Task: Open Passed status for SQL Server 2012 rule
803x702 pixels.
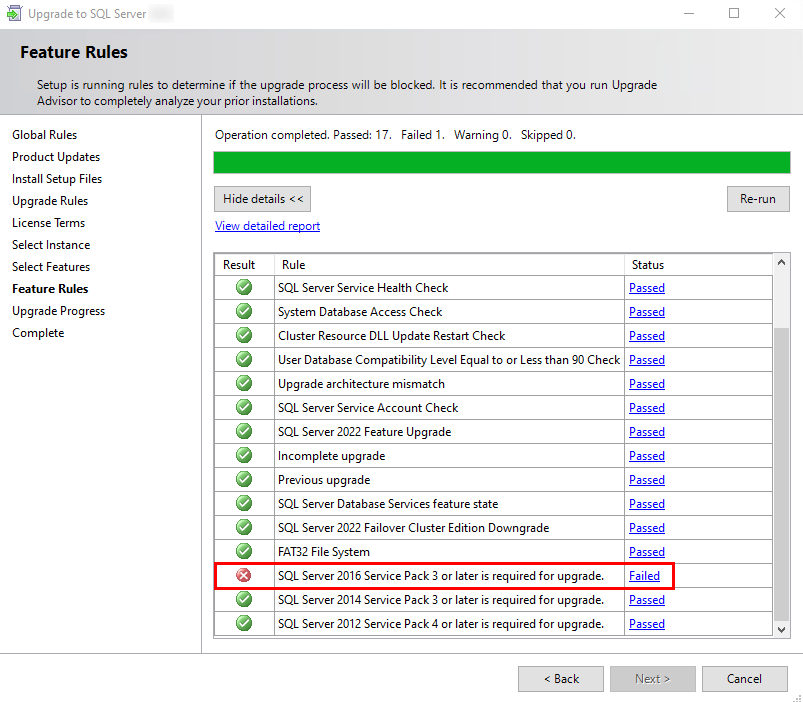Action: click(x=647, y=624)
